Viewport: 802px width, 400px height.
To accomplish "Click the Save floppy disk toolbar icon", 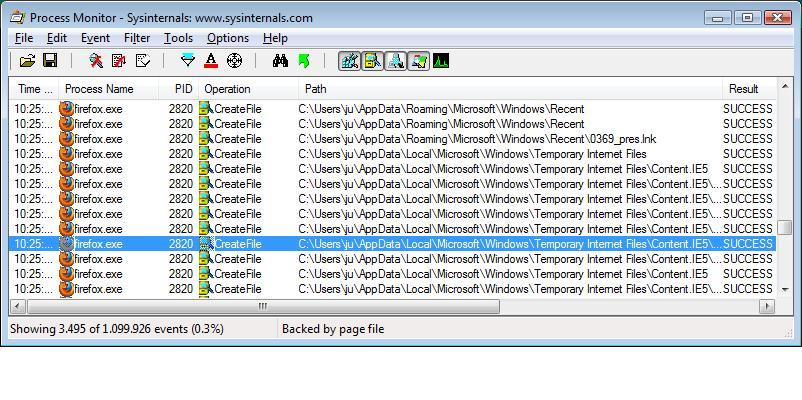I will point(50,61).
